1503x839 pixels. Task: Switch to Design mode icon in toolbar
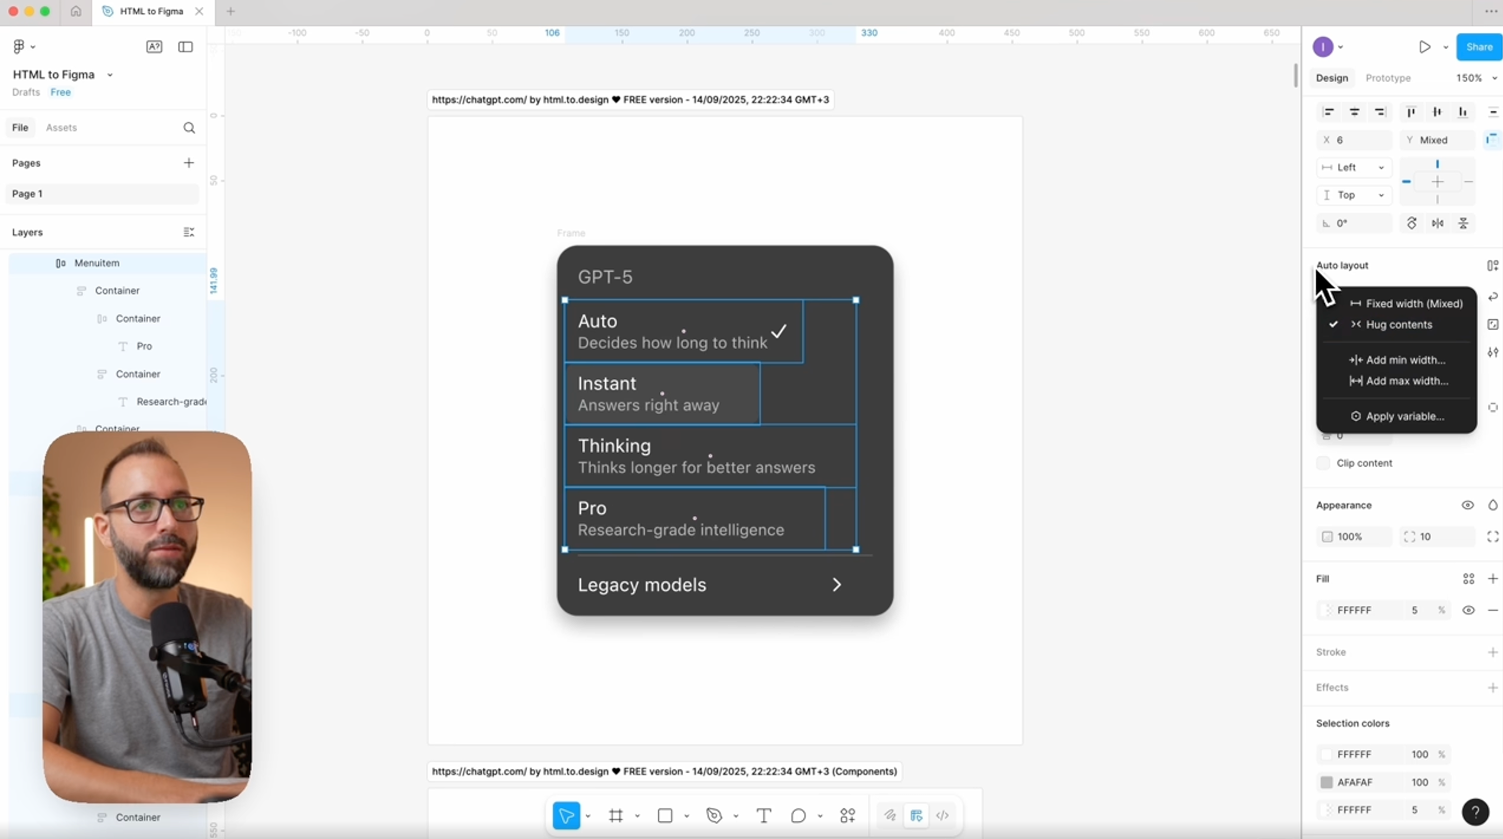click(916, 816)
